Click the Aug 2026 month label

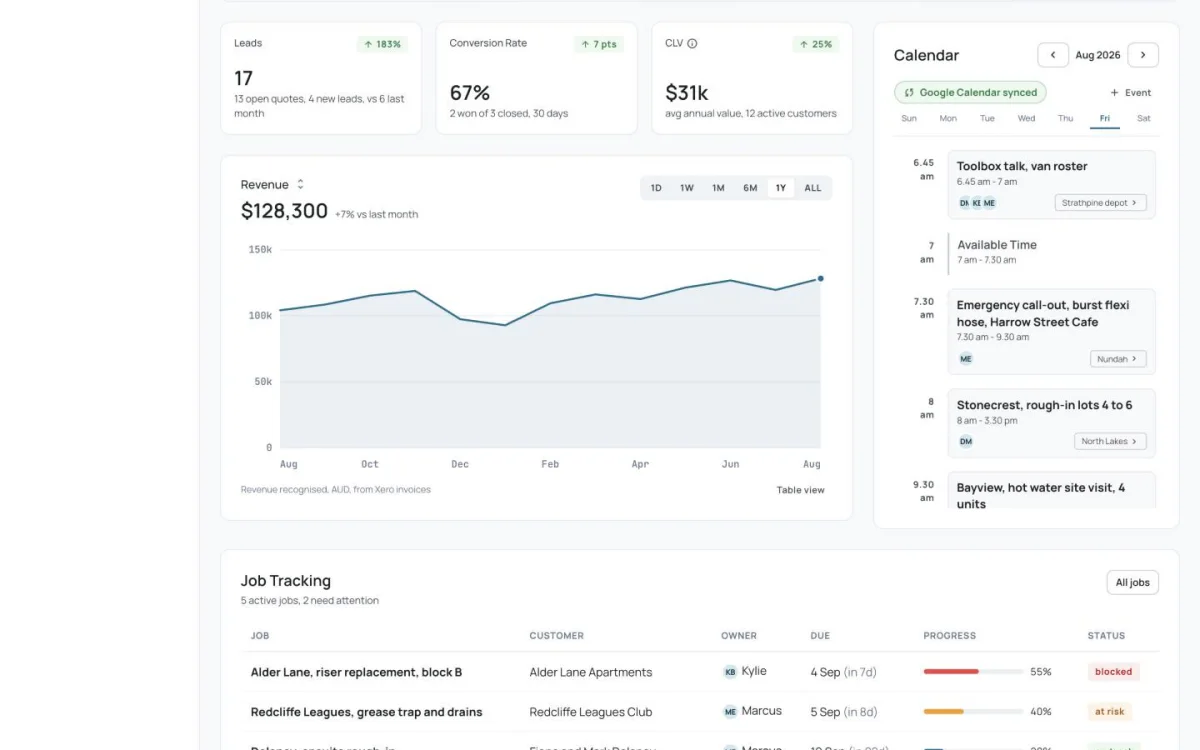1098,55
